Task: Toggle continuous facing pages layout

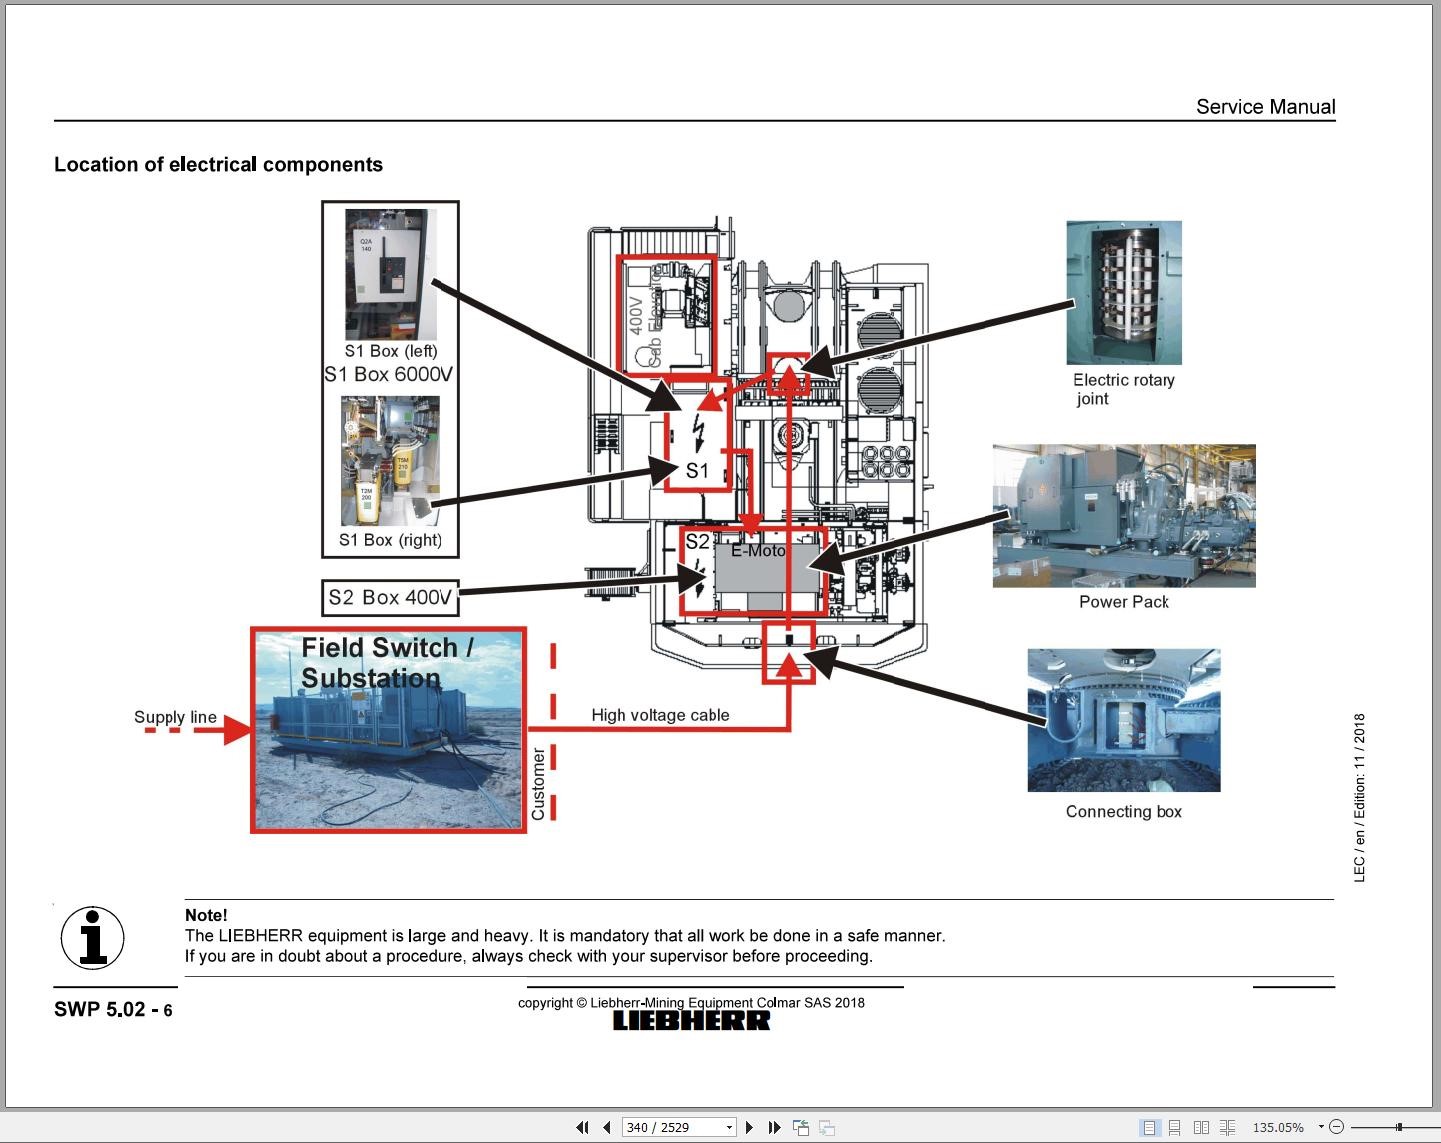Action: click(x=1229, y=1126)
